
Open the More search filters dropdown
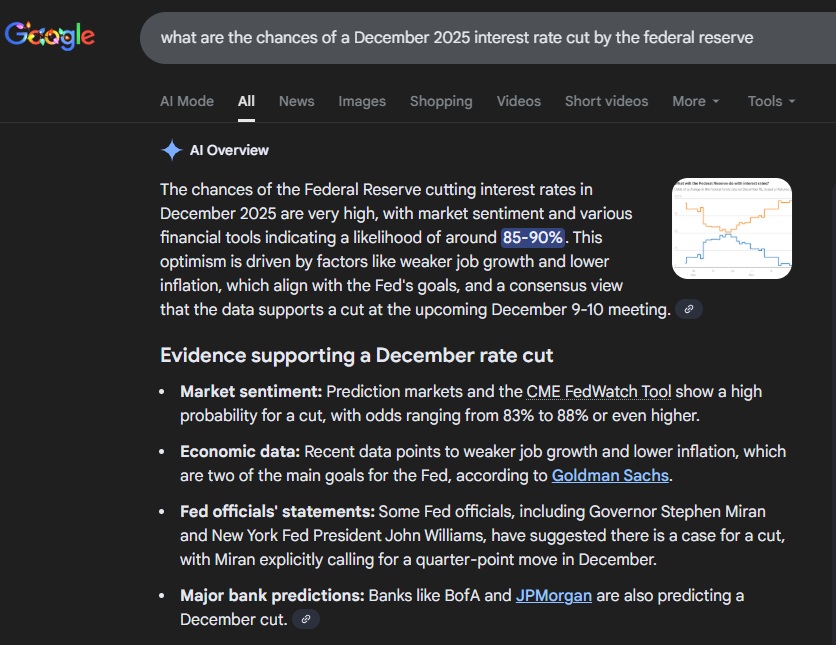695,101
